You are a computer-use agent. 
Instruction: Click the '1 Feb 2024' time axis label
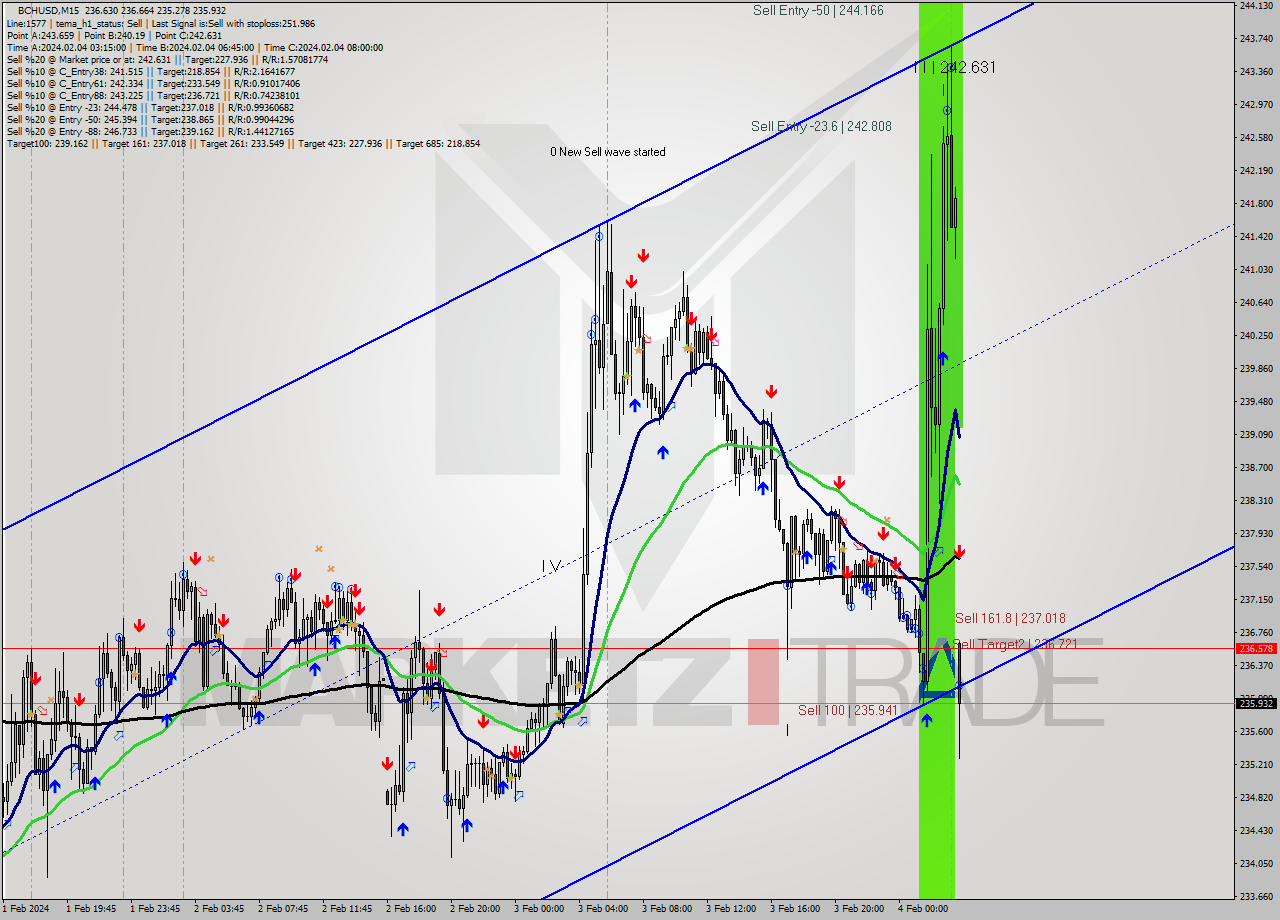[27, 909]
